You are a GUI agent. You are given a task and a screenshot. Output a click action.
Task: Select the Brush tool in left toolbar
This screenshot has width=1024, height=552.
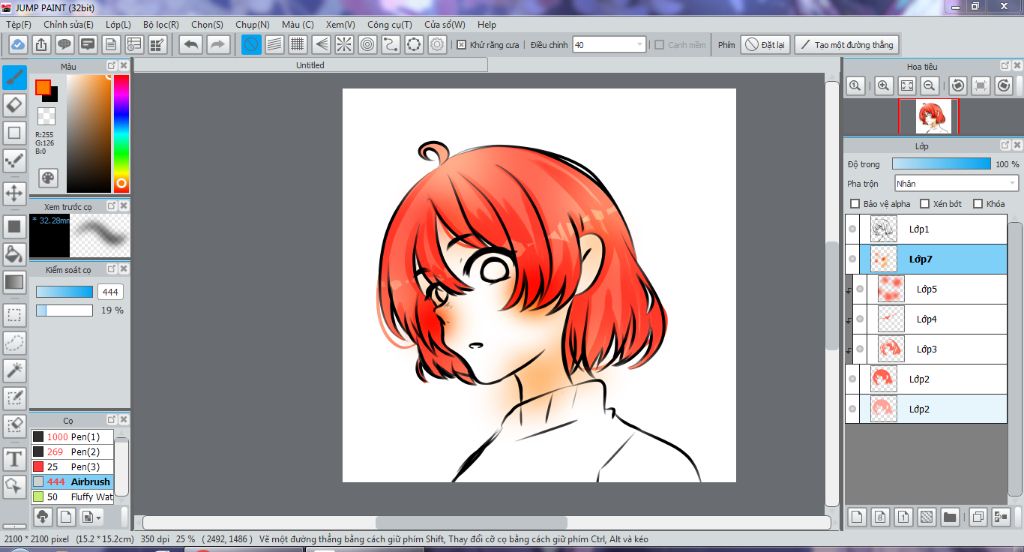point(14,77)
